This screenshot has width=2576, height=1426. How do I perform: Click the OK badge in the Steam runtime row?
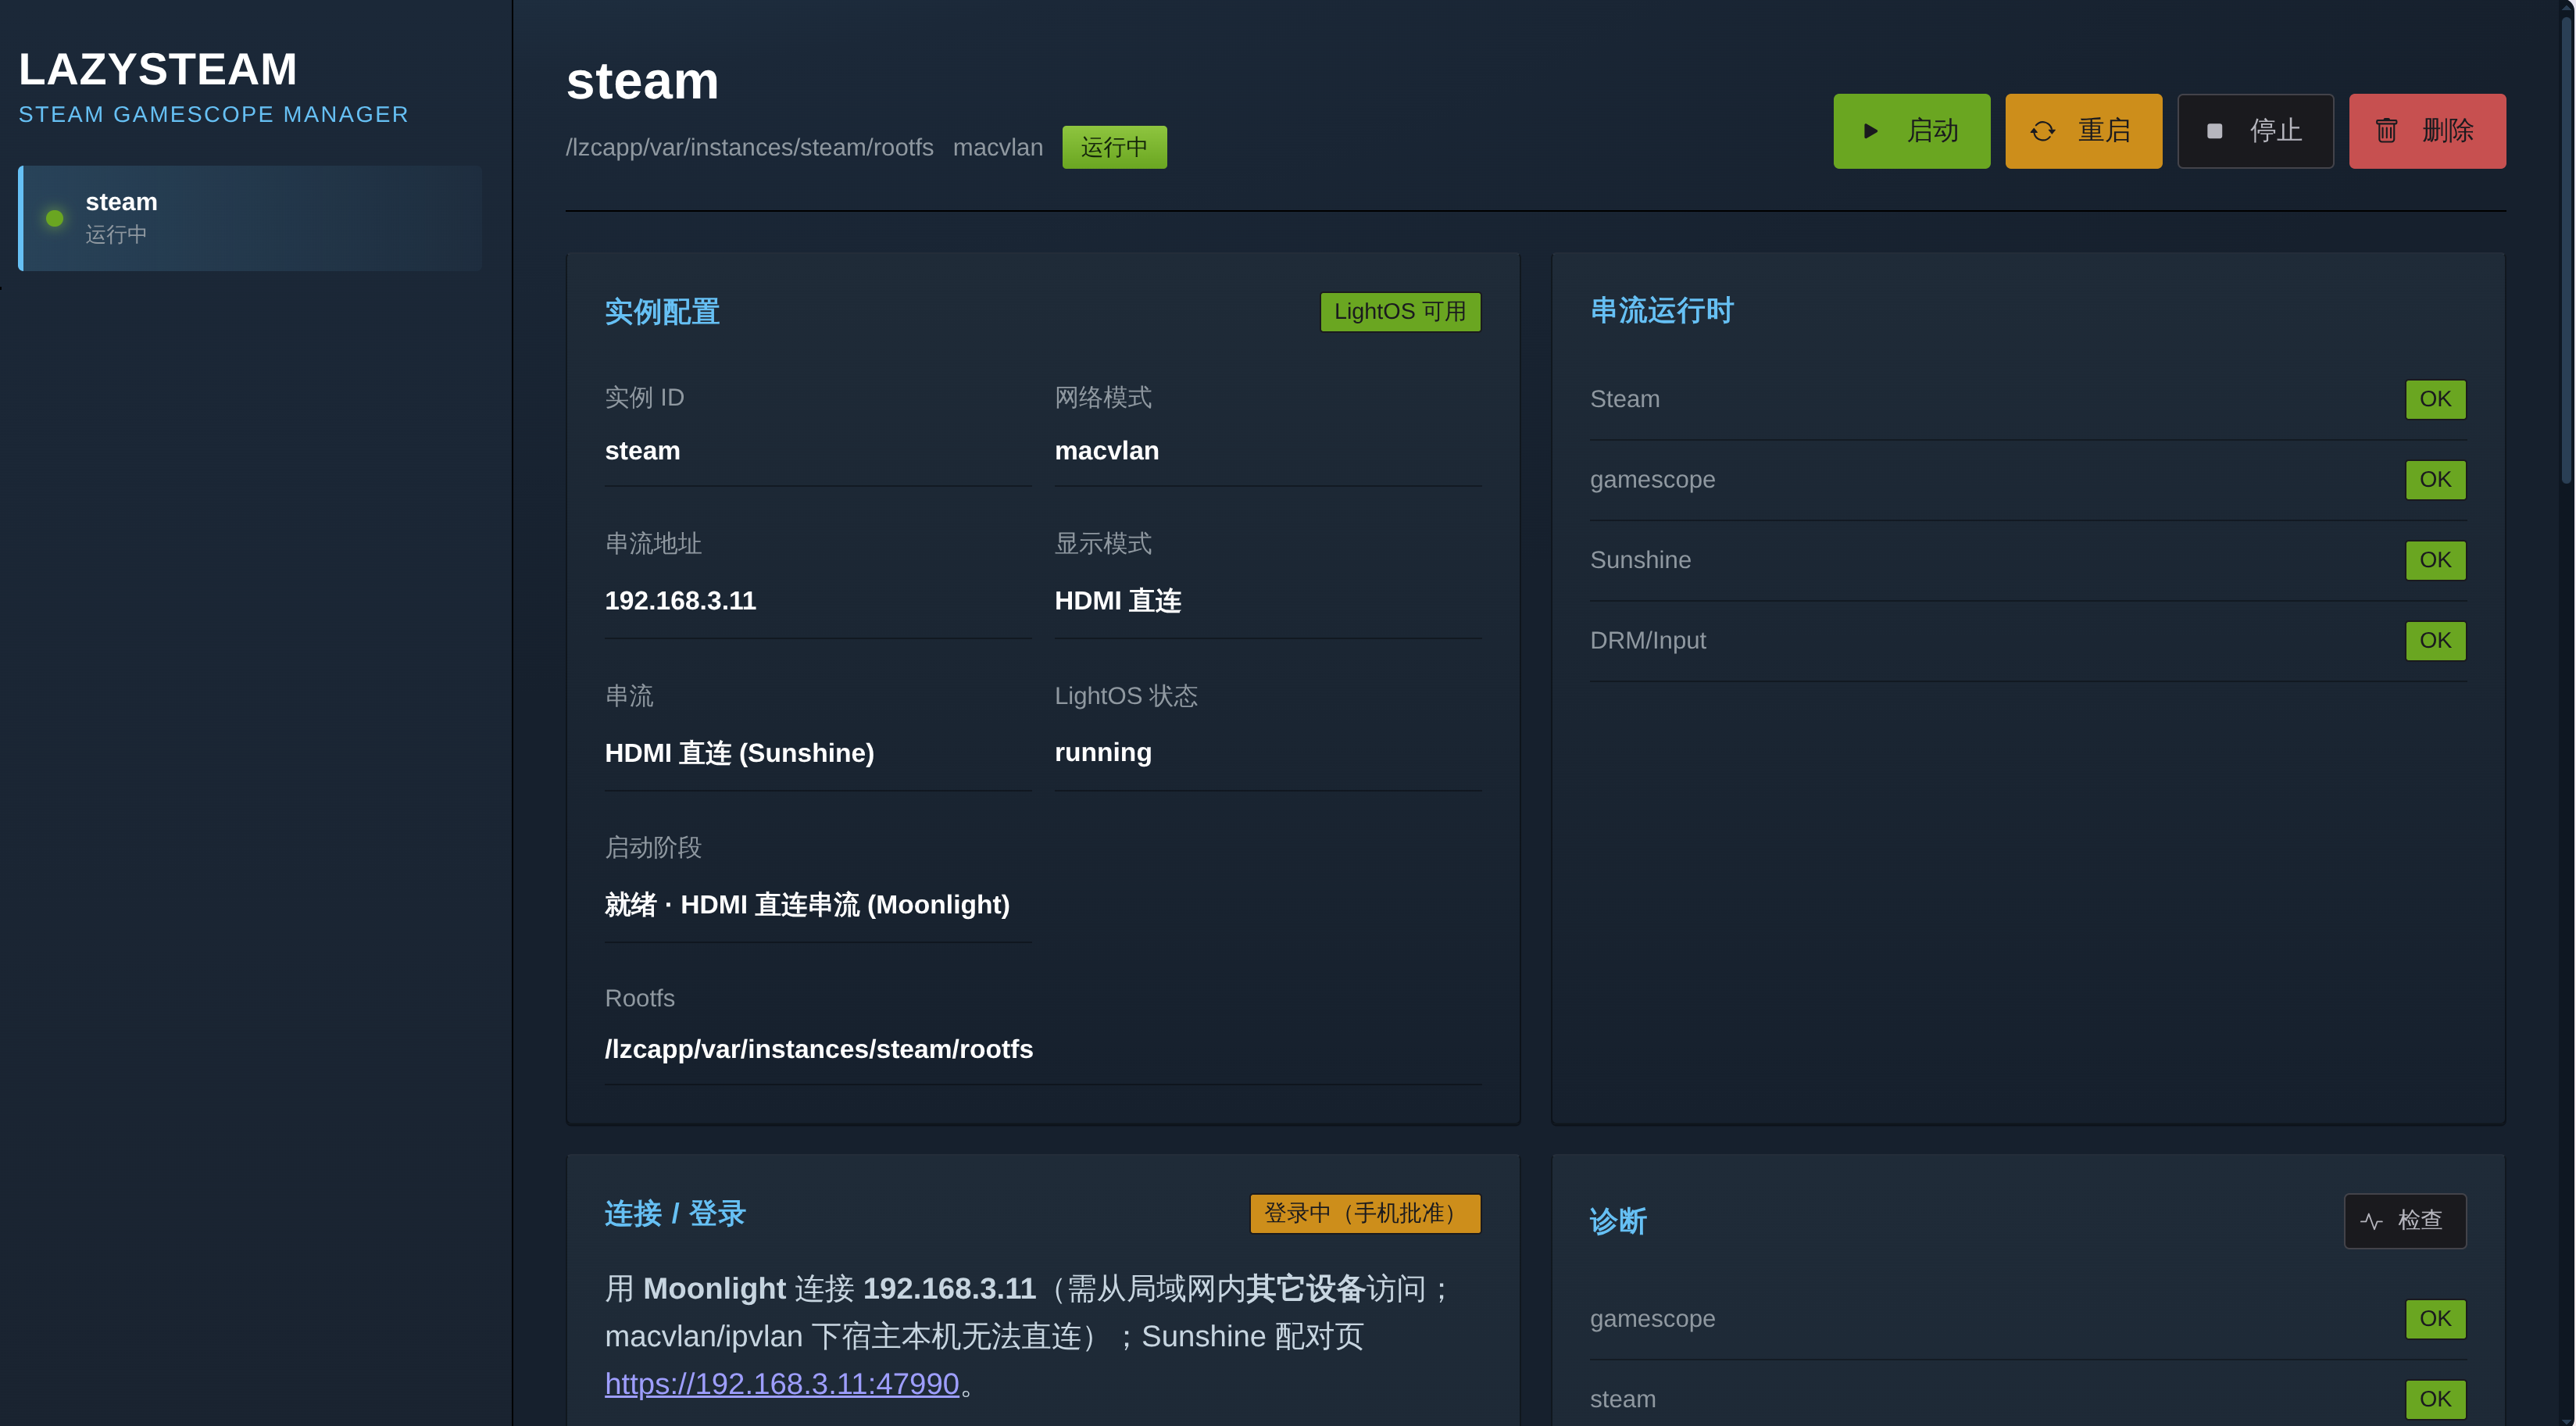[x=2435, y=399]
